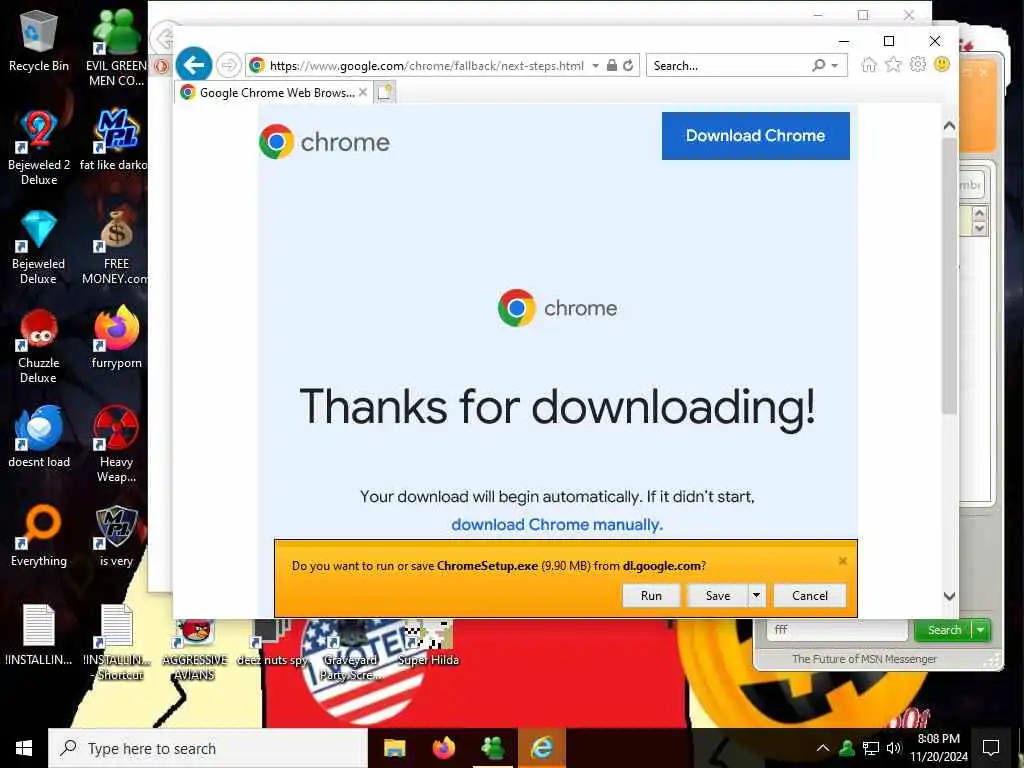1024x768 pixels.
Task: Click the network tray icon
Action: click(871, 748)
